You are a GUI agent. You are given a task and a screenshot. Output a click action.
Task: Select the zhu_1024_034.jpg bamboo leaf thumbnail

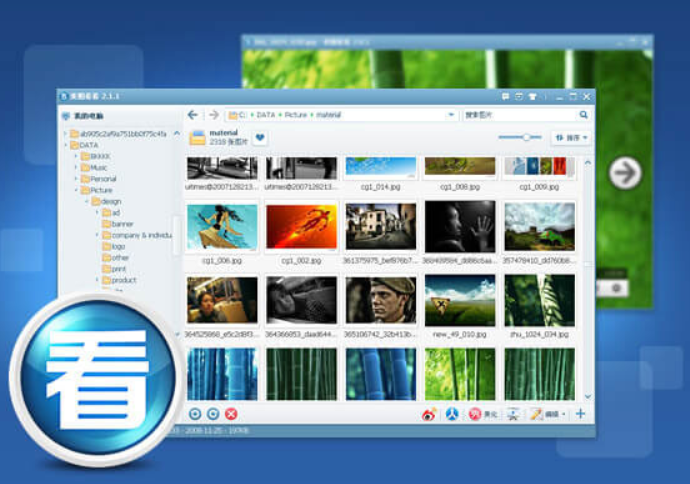[539, 301]
